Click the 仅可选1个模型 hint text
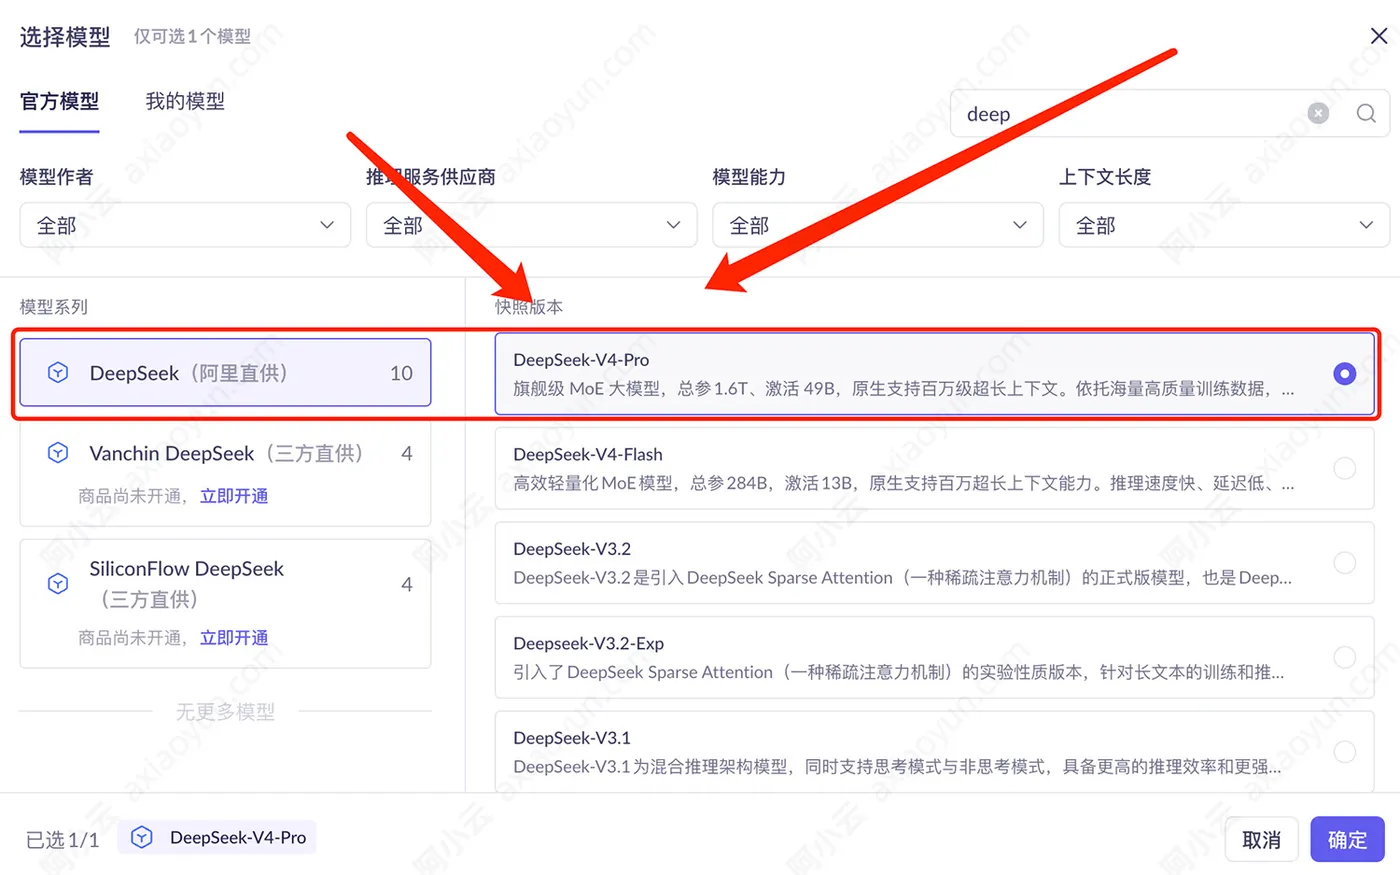Image resolution: width=1400 pixels, height=875 pixels. point(193,37)
